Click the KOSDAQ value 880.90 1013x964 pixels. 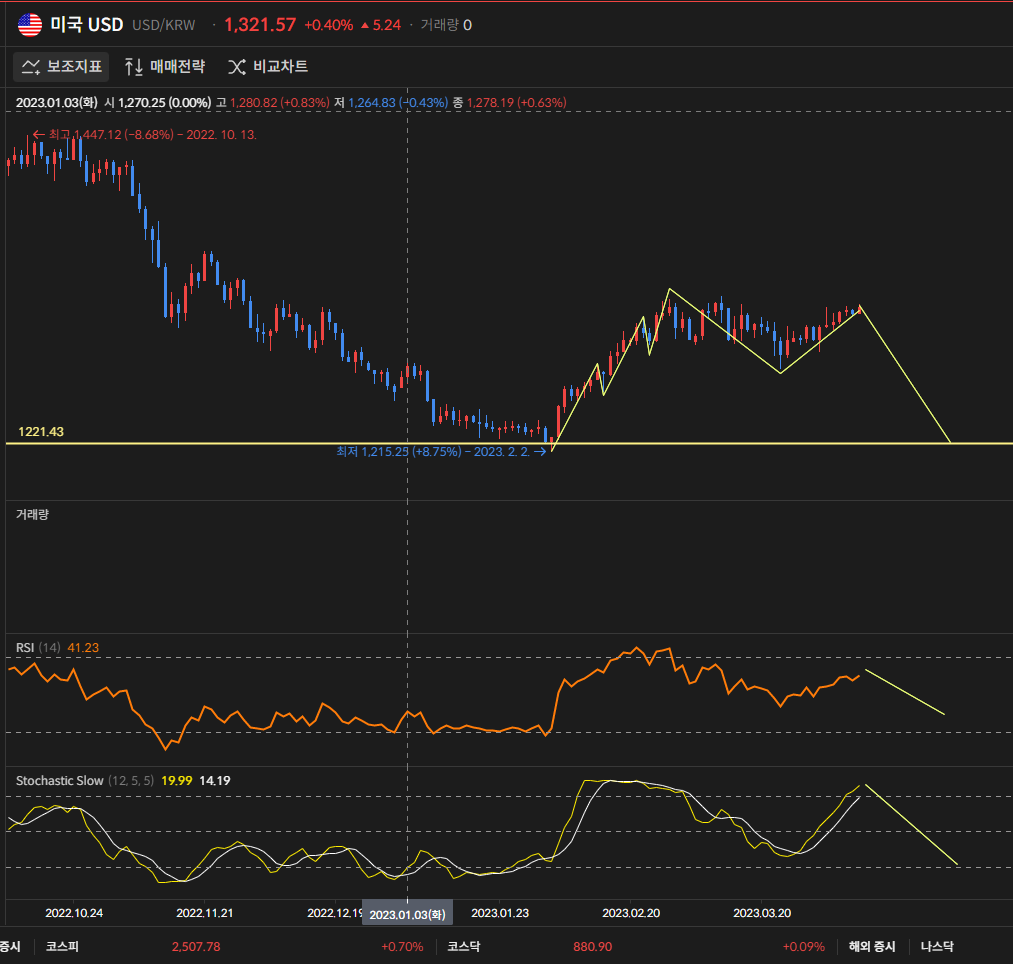(592, 947)
